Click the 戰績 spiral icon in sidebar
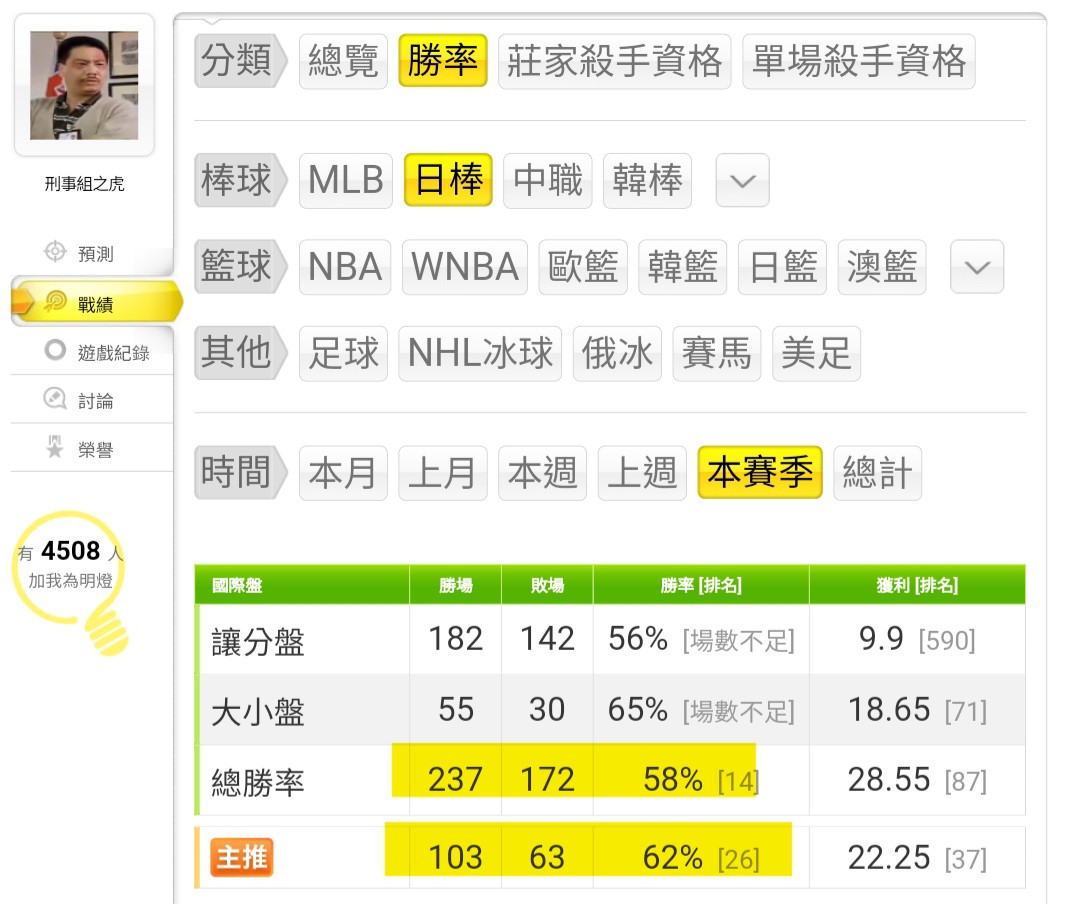 click(55, 302)
